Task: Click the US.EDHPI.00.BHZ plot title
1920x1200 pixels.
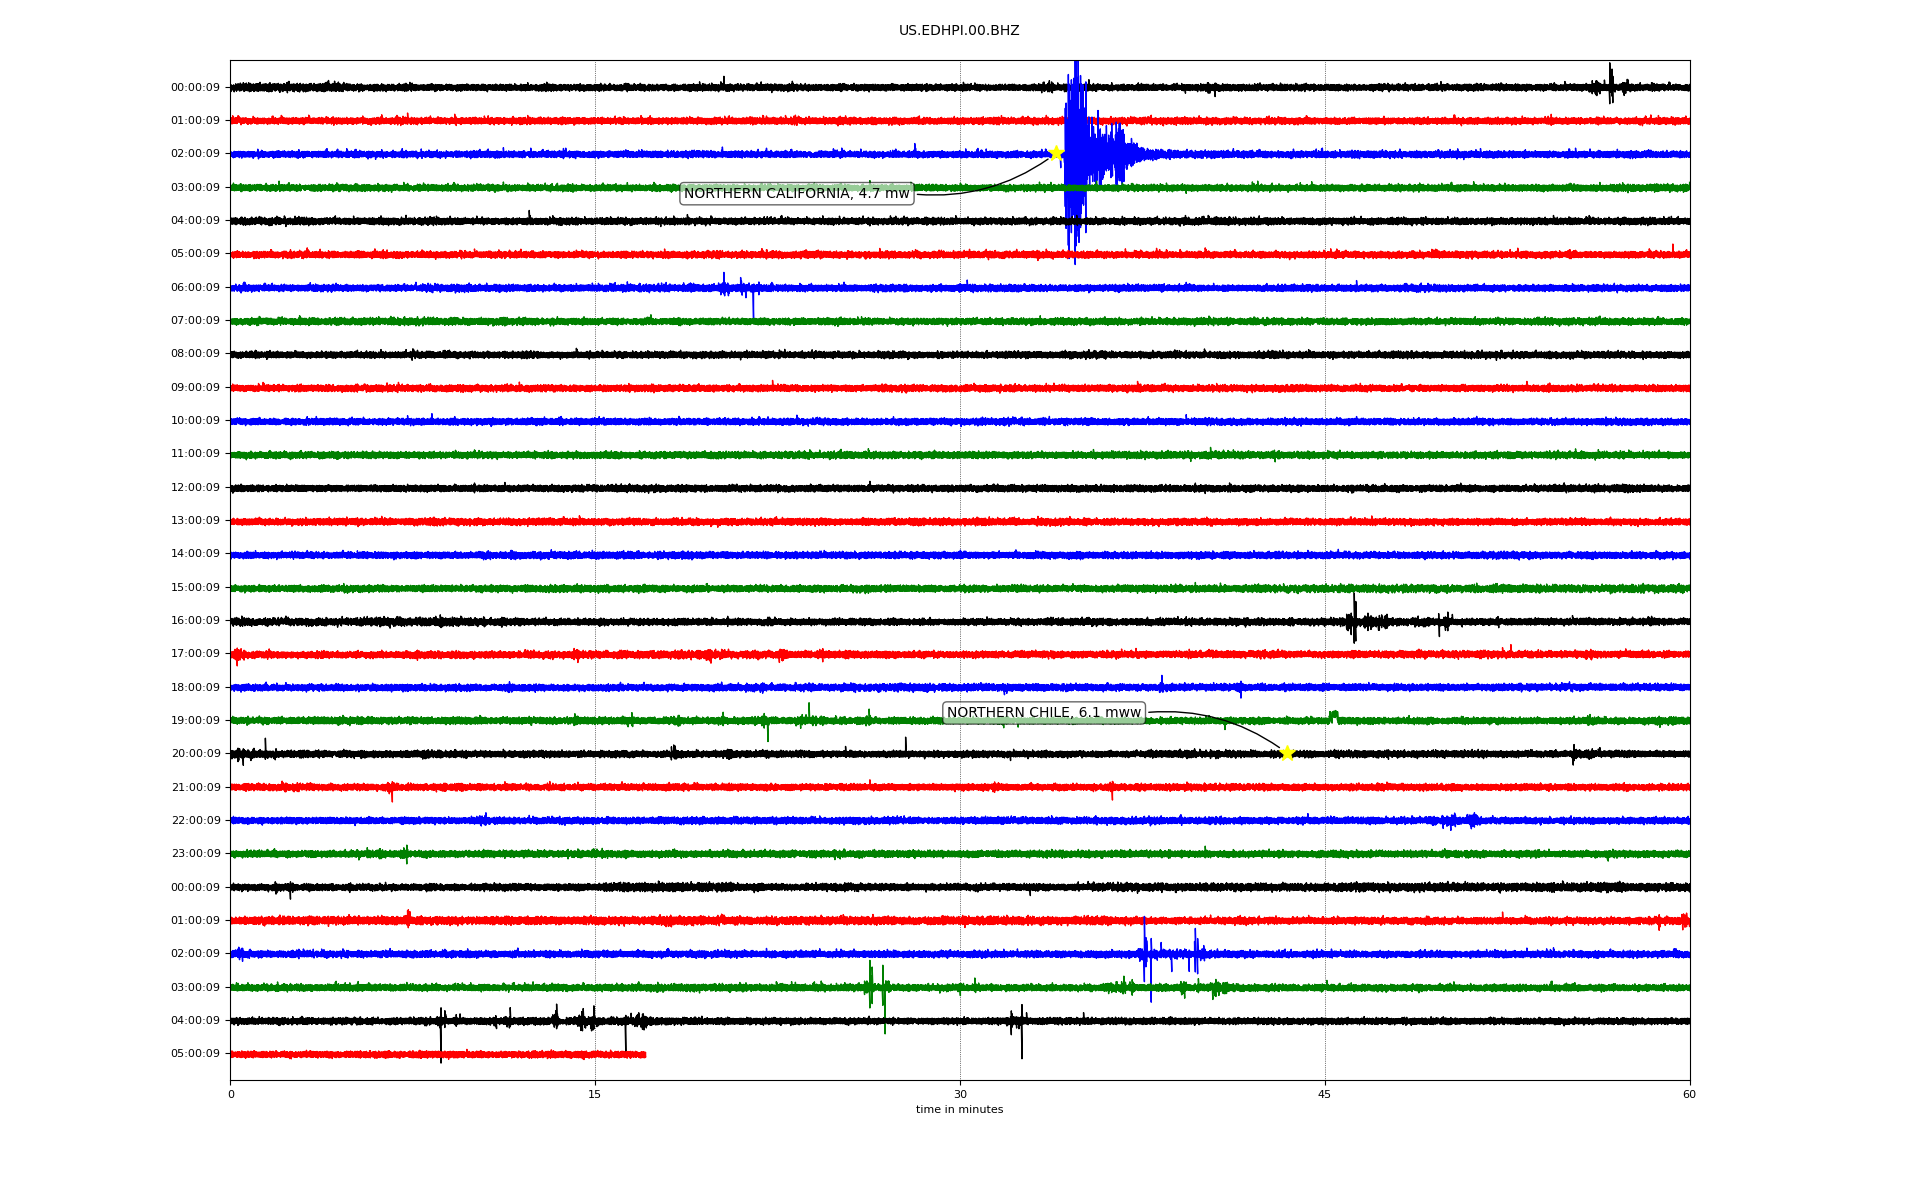Action: pos(958,31)
